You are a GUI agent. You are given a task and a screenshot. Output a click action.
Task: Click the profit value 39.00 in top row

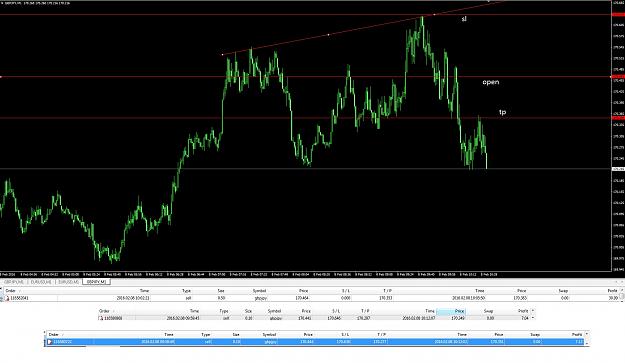tap(613, 298)
